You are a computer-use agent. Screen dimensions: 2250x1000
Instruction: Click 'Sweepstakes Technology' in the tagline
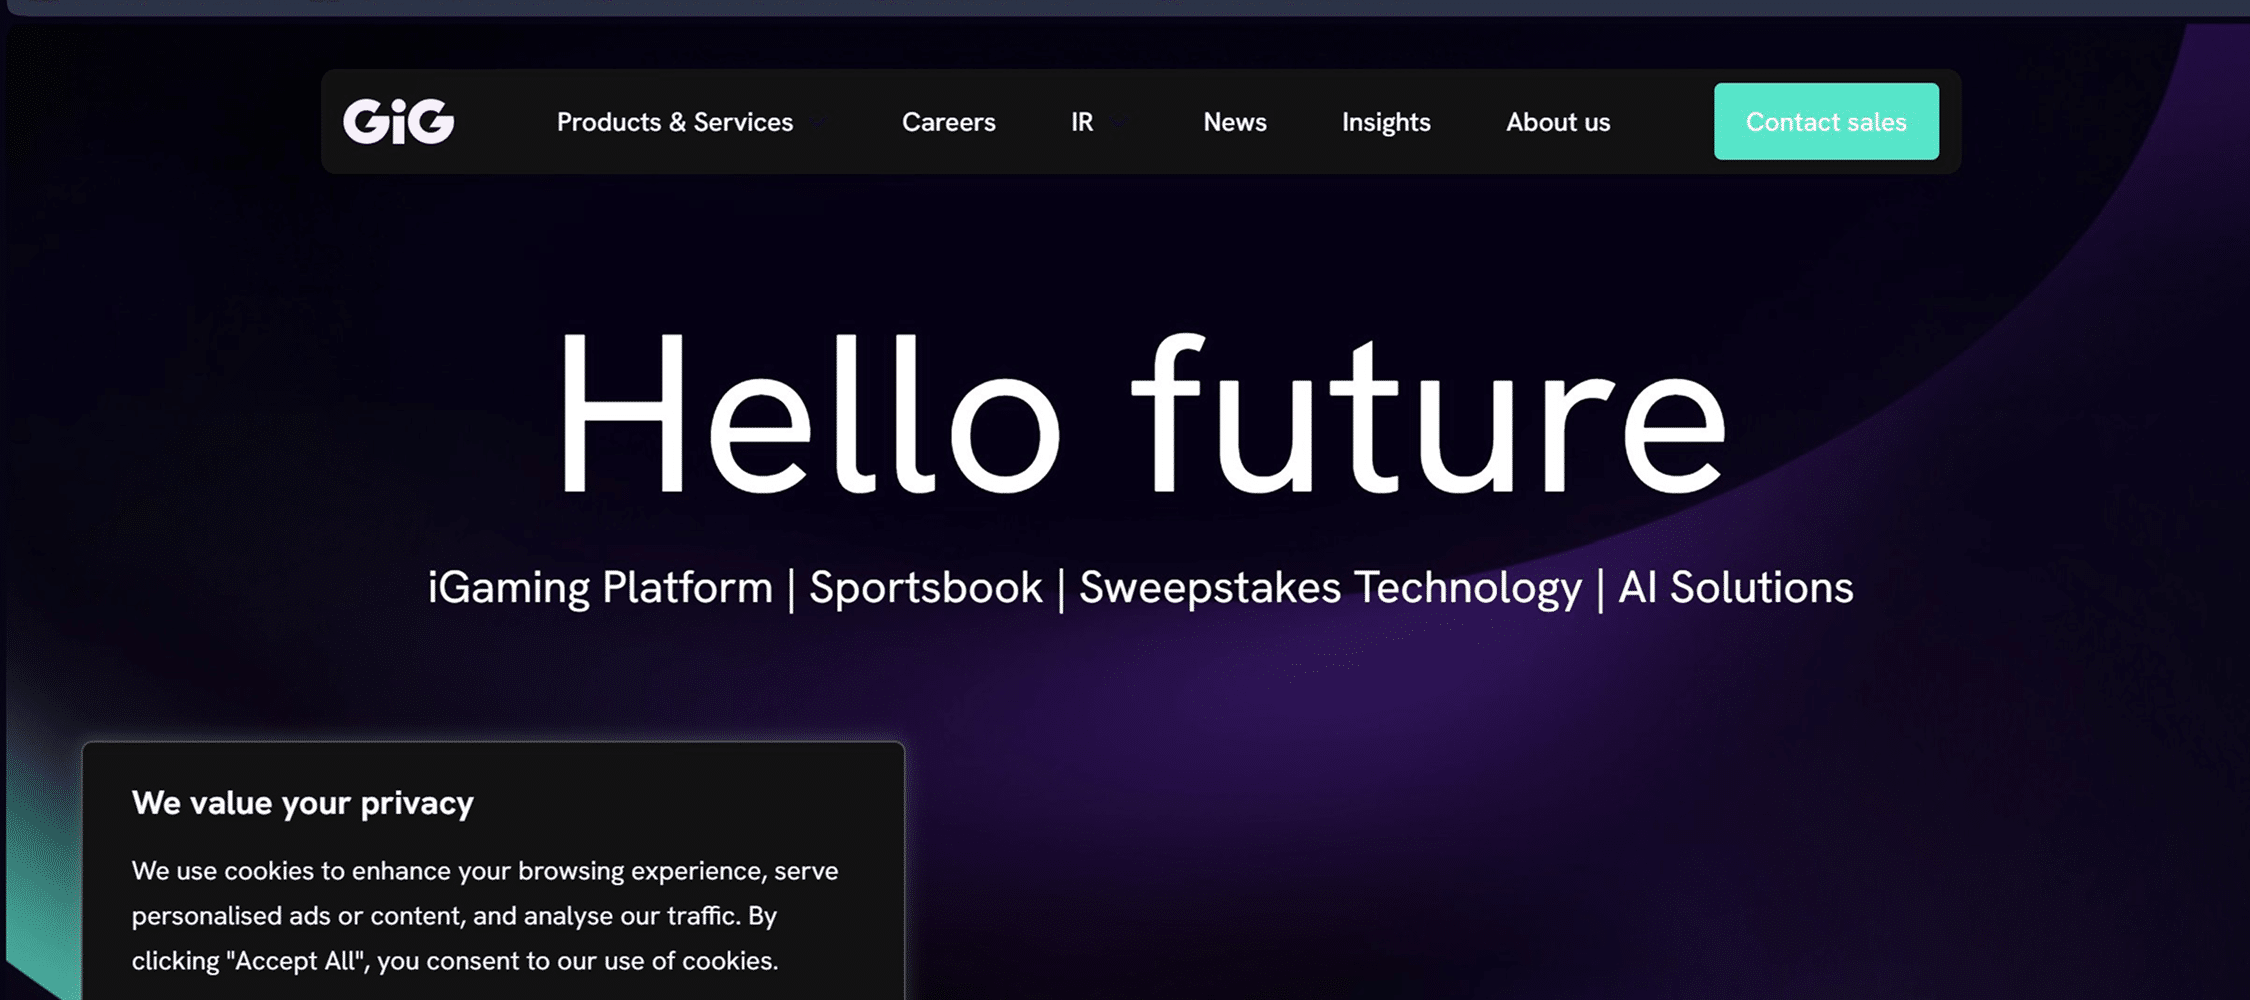tap(1331, 588)
